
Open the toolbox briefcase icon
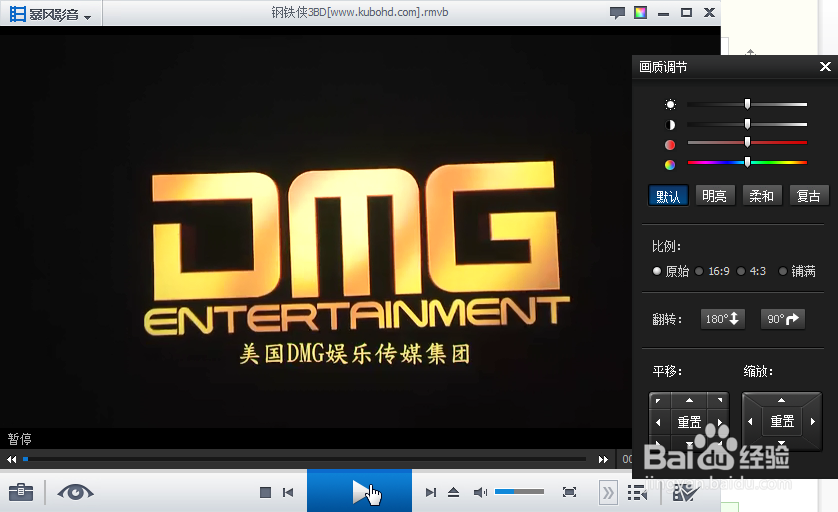[x=21, y=492]
